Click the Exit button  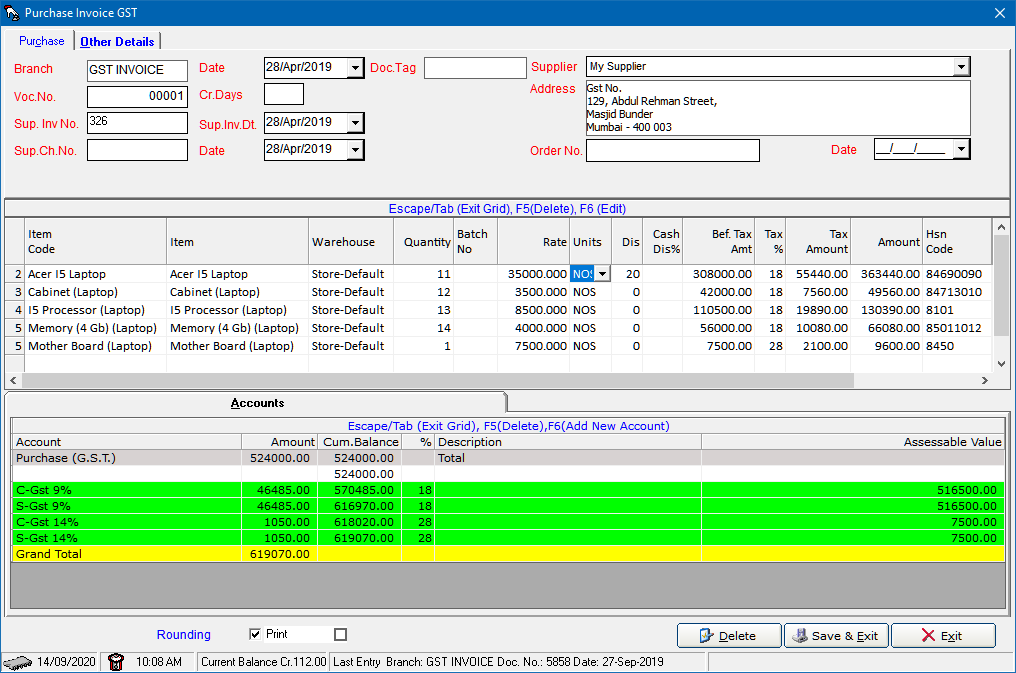pos(942,636)
